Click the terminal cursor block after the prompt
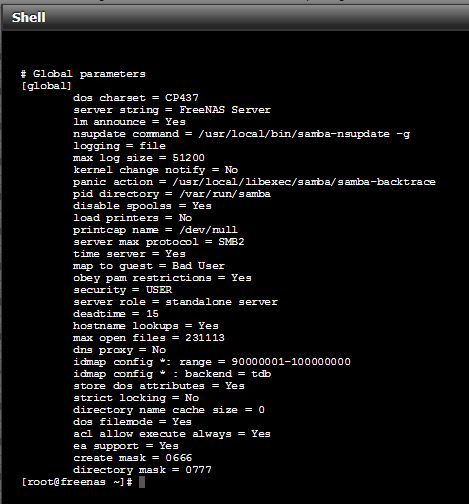469x504 pixels. tap(142, 482)
